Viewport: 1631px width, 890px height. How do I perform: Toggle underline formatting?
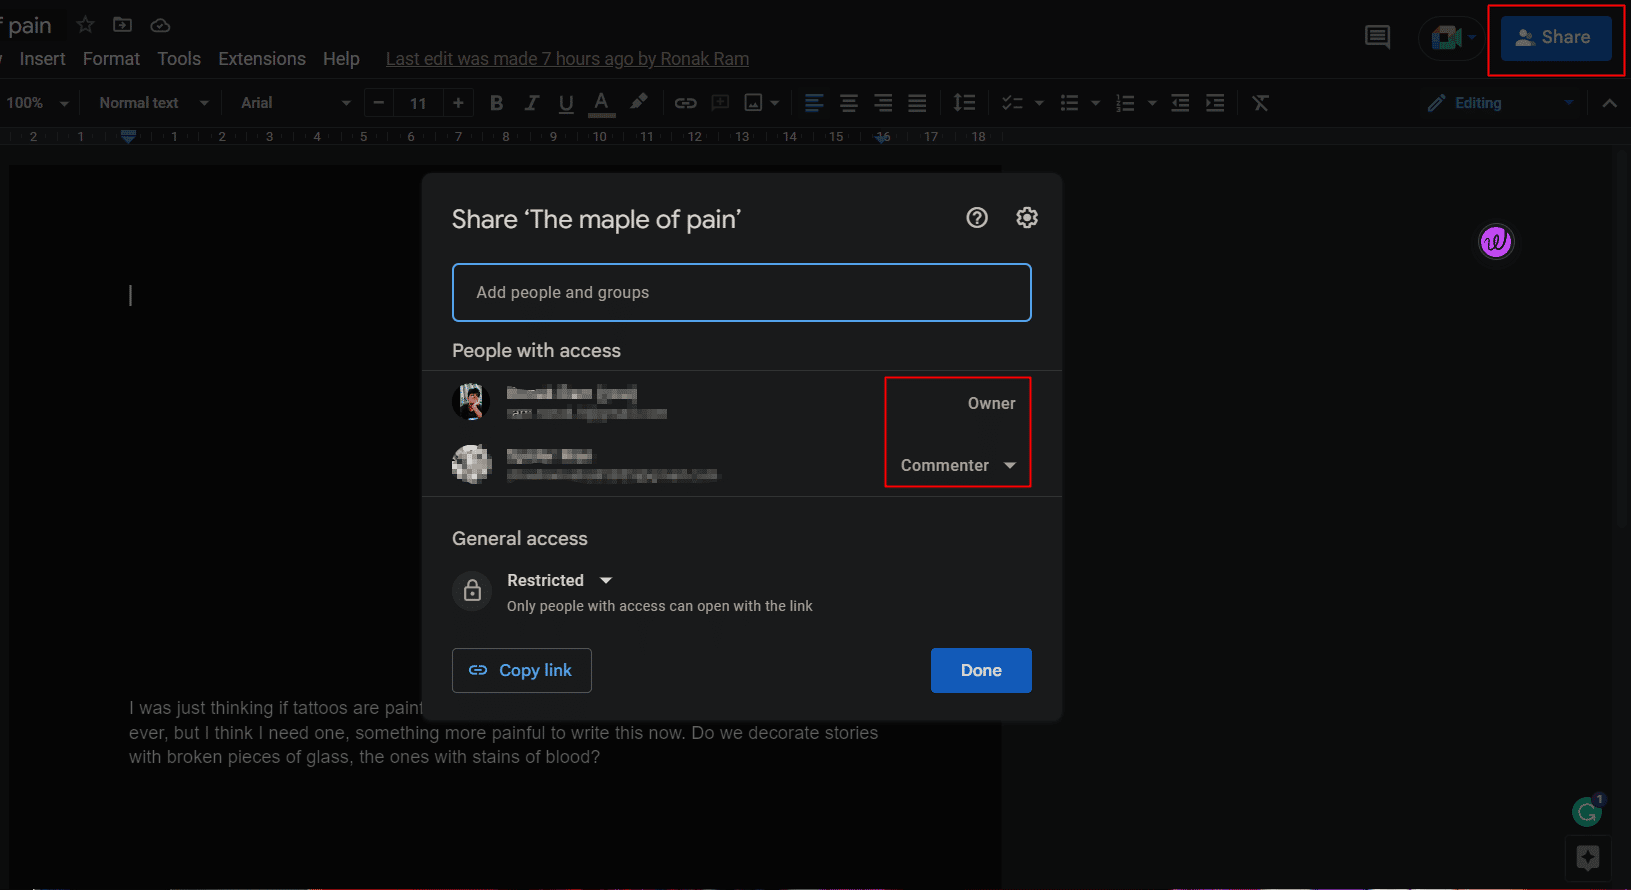point(566,103)
